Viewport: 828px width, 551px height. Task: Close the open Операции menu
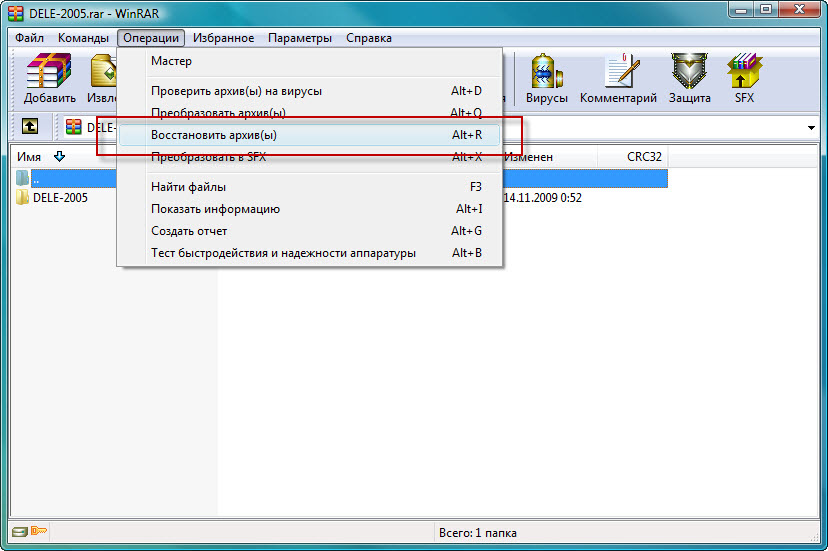click(151, 38)
